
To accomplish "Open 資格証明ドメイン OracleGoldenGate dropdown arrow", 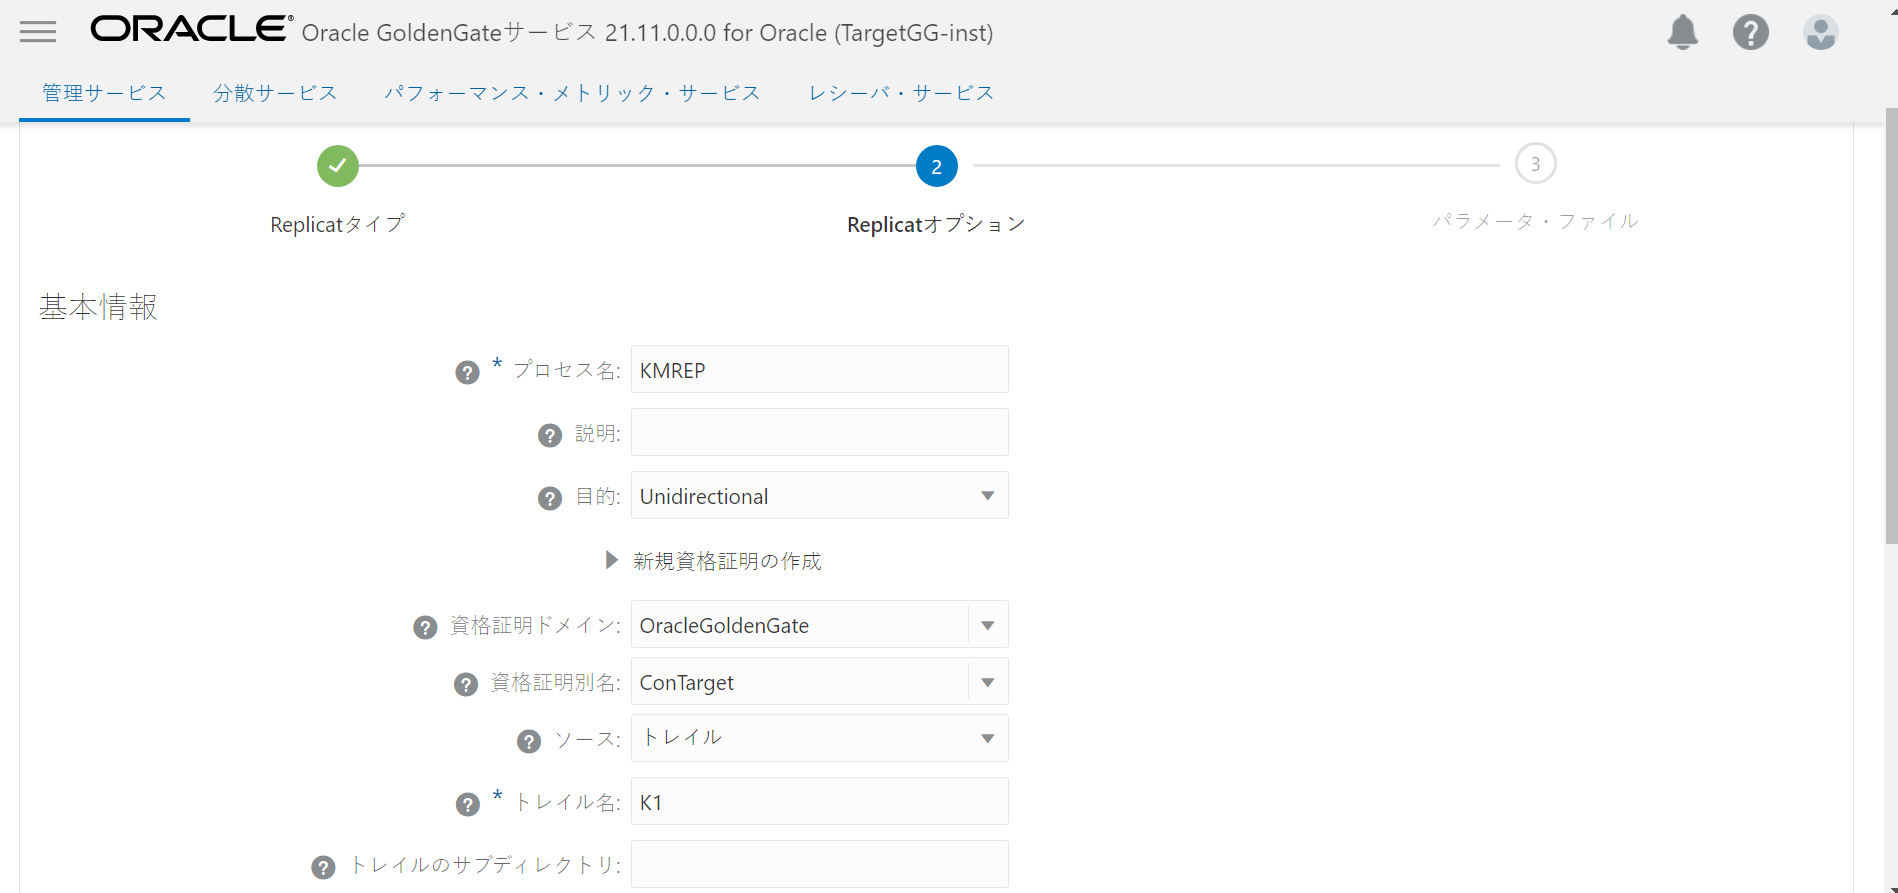I will 988,625.
